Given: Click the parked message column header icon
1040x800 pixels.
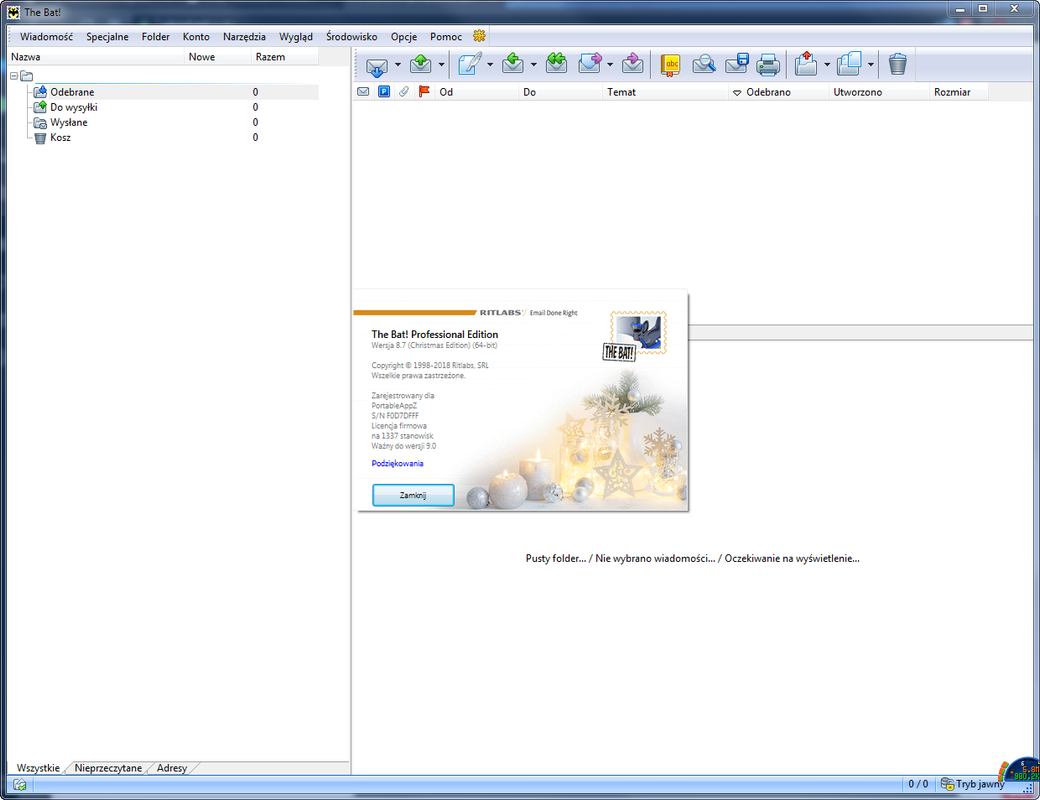Looking at the screenshot, I should coord(384,92).
